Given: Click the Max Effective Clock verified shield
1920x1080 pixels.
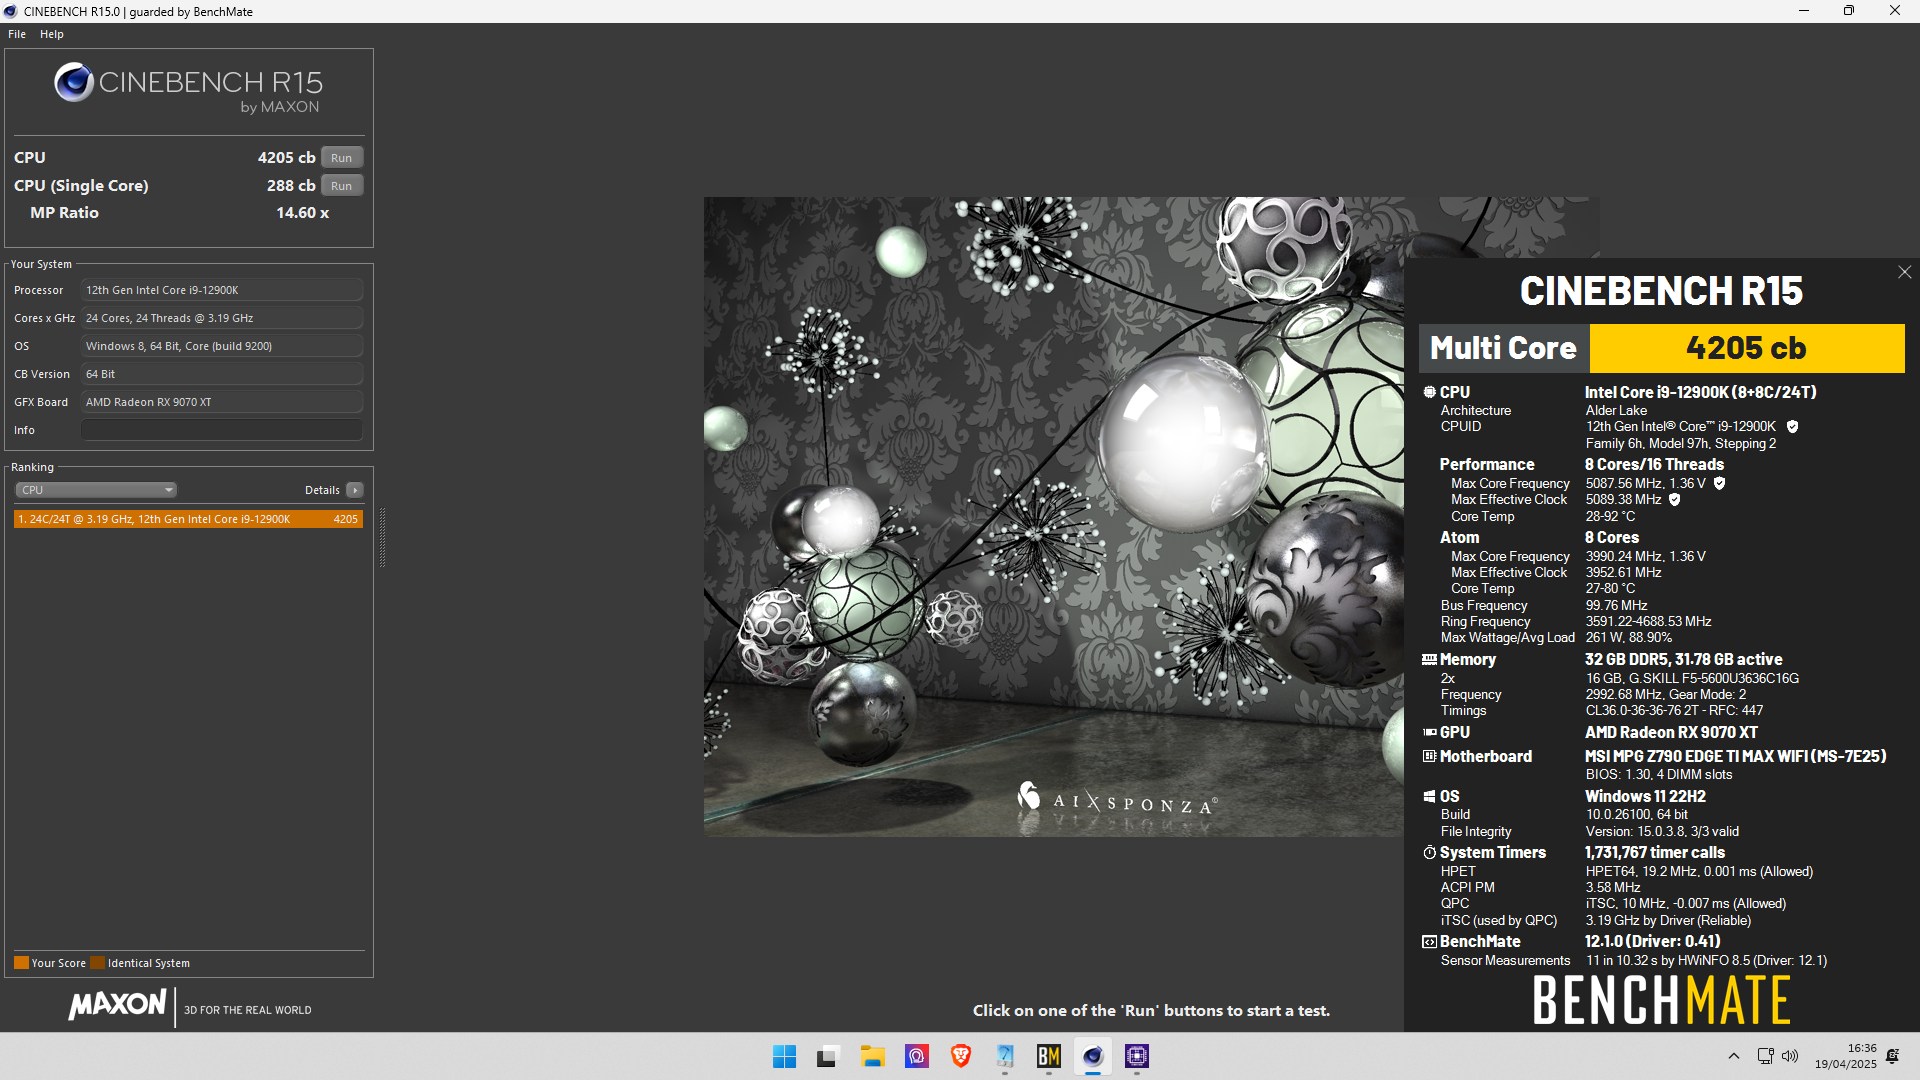Looking at the screenshot, I should pyautogui.click(x=1674, y=500).
